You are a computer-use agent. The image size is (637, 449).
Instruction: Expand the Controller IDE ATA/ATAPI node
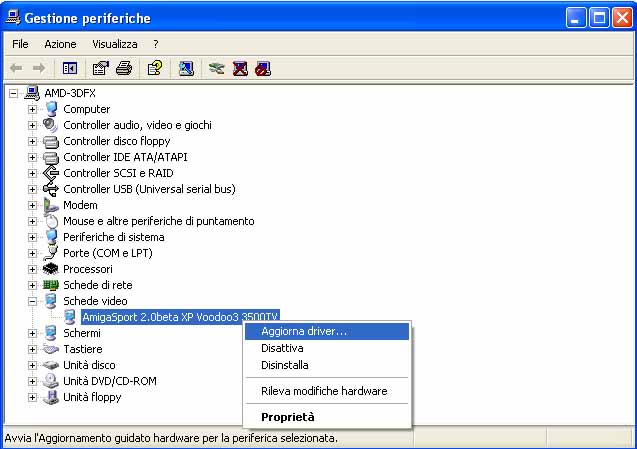[32, 157]
